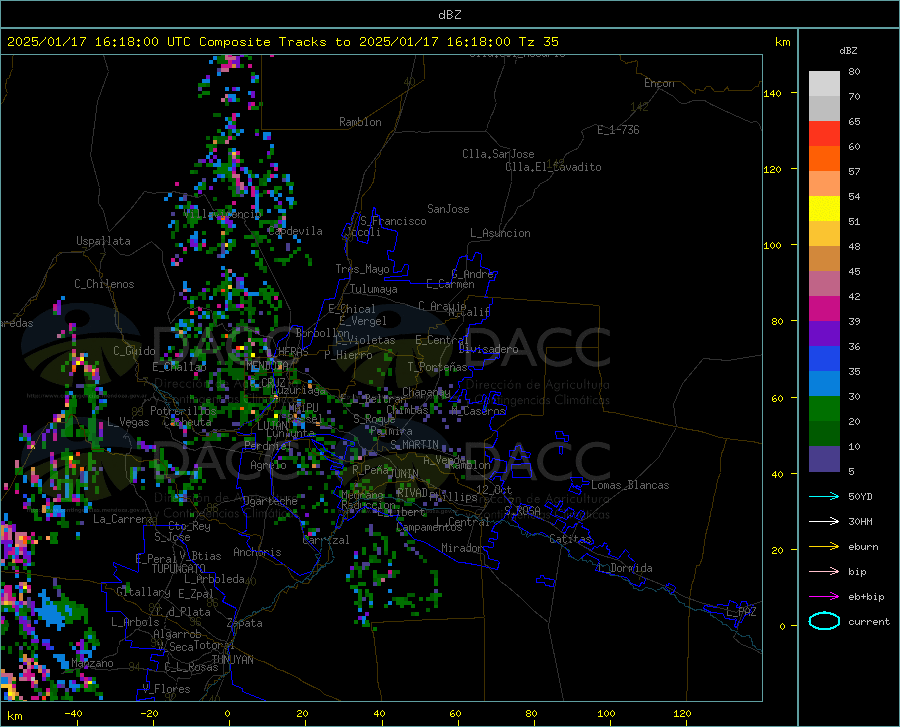
Task: Click the 'C_Guido' map label
Action: pyautogui.click(x=134, y=351)
